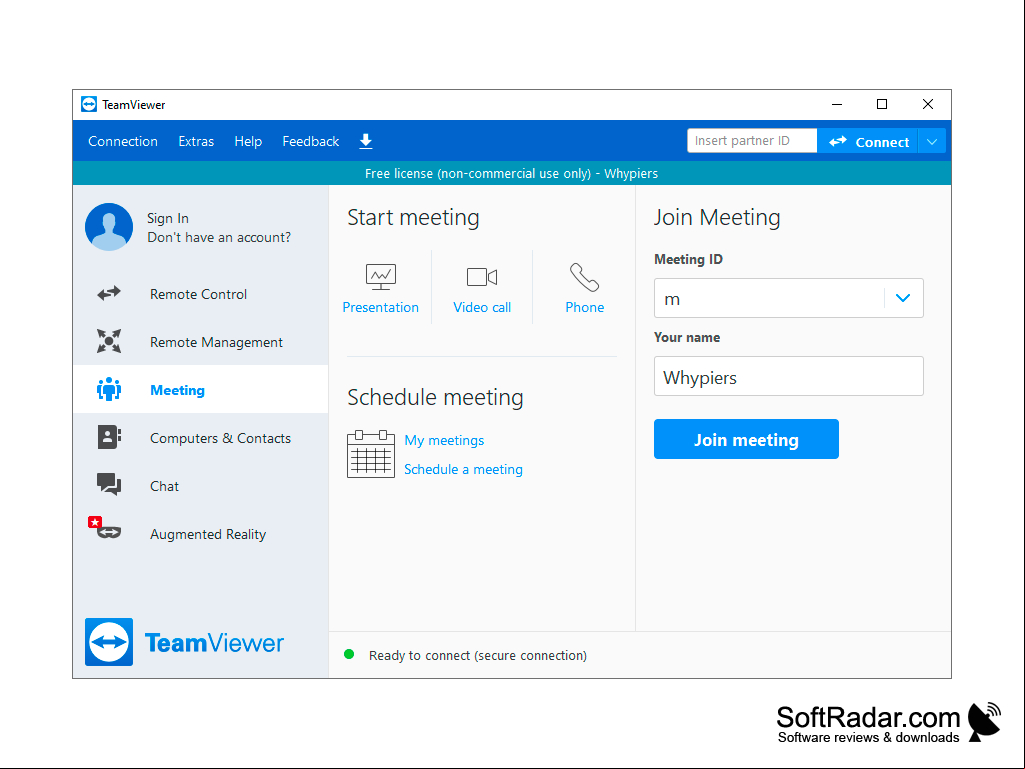Click the Computers & Contacts address book icon
This screenshot has width=1025, height=769.
(x=109, y=437)
